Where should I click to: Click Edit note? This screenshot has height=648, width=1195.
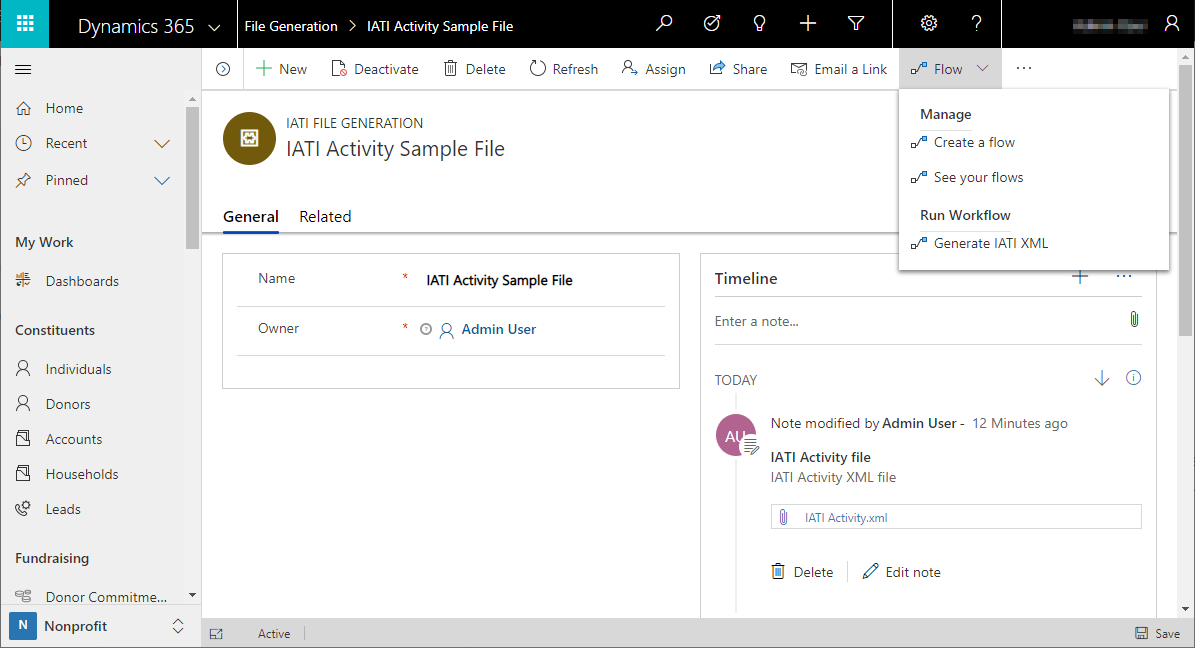(902, 572)
